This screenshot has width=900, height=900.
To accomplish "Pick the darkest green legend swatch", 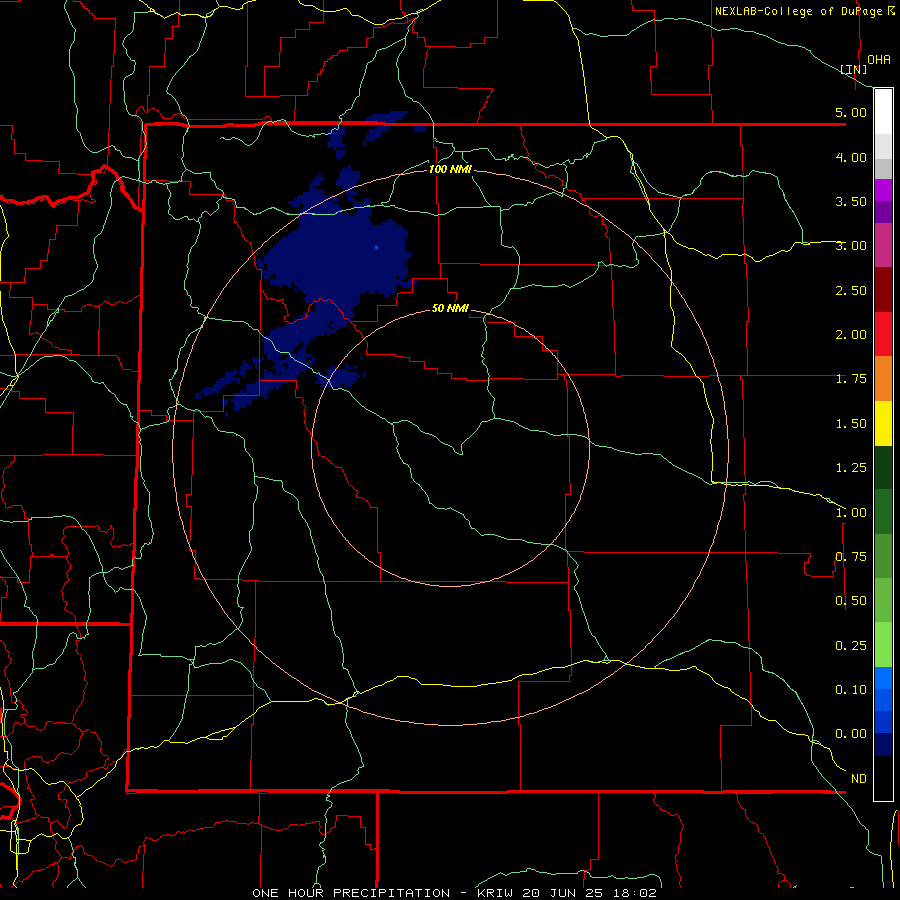I will click(x=883, y=467).
